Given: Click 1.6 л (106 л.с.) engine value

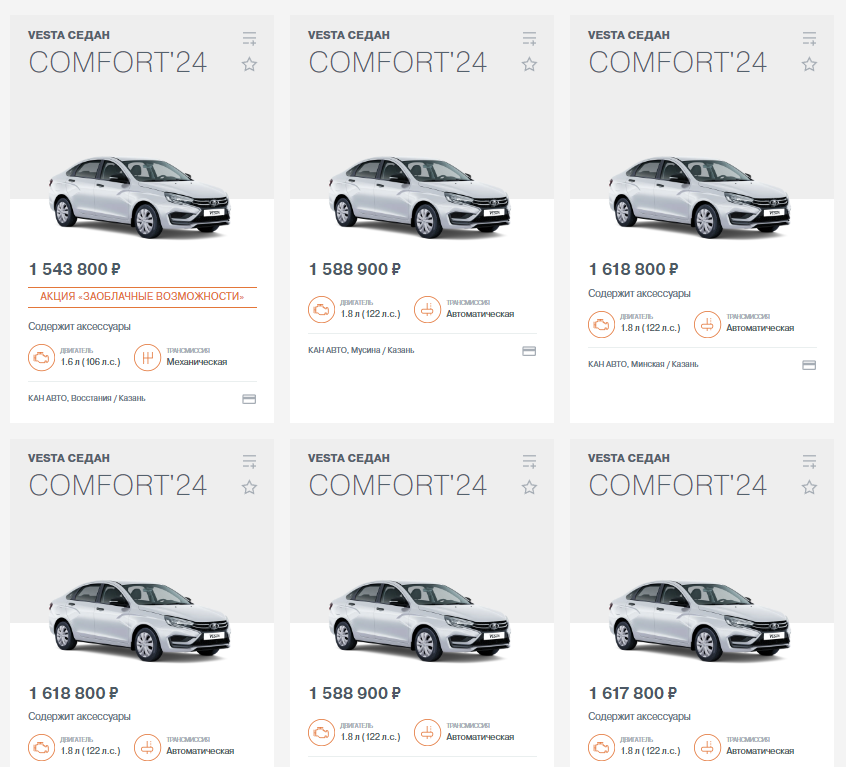Looking at the screenshot, I should [x=91, y=362].
